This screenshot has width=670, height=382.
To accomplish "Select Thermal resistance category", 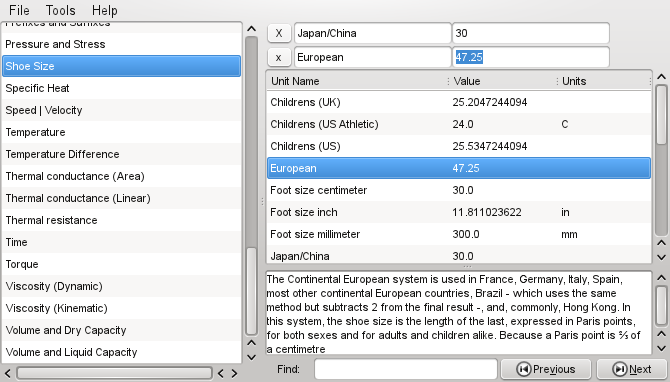I will 121,220.
